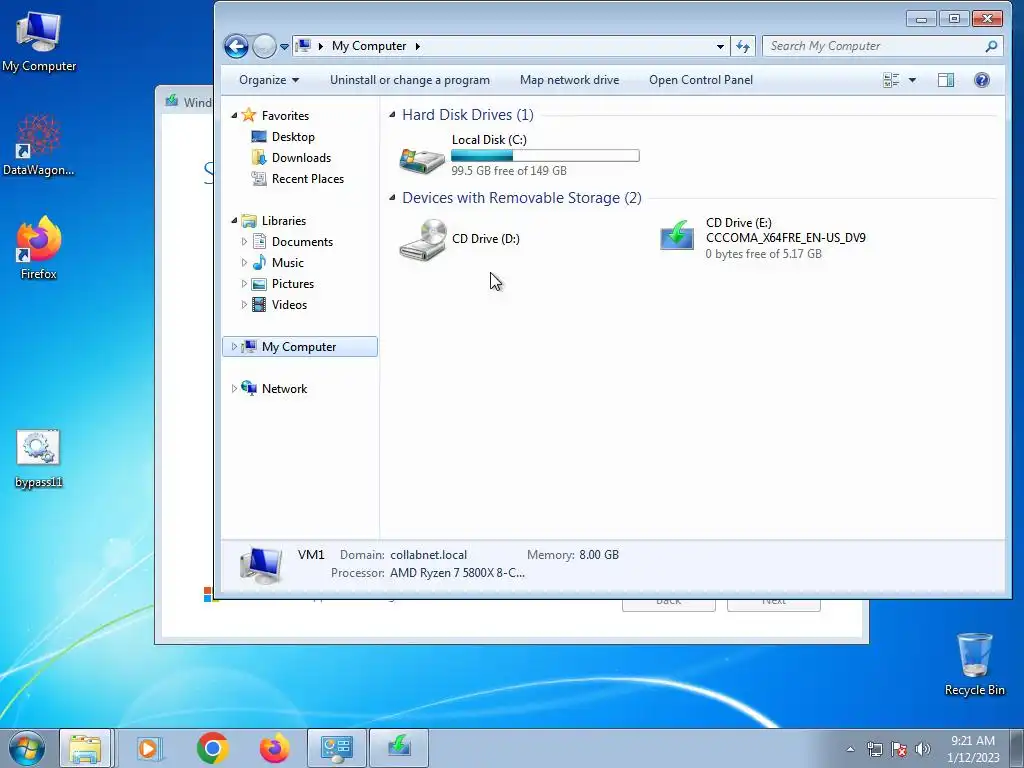
Task: Select the bypass11 desktop file
Action: click(x=39, y=458)
